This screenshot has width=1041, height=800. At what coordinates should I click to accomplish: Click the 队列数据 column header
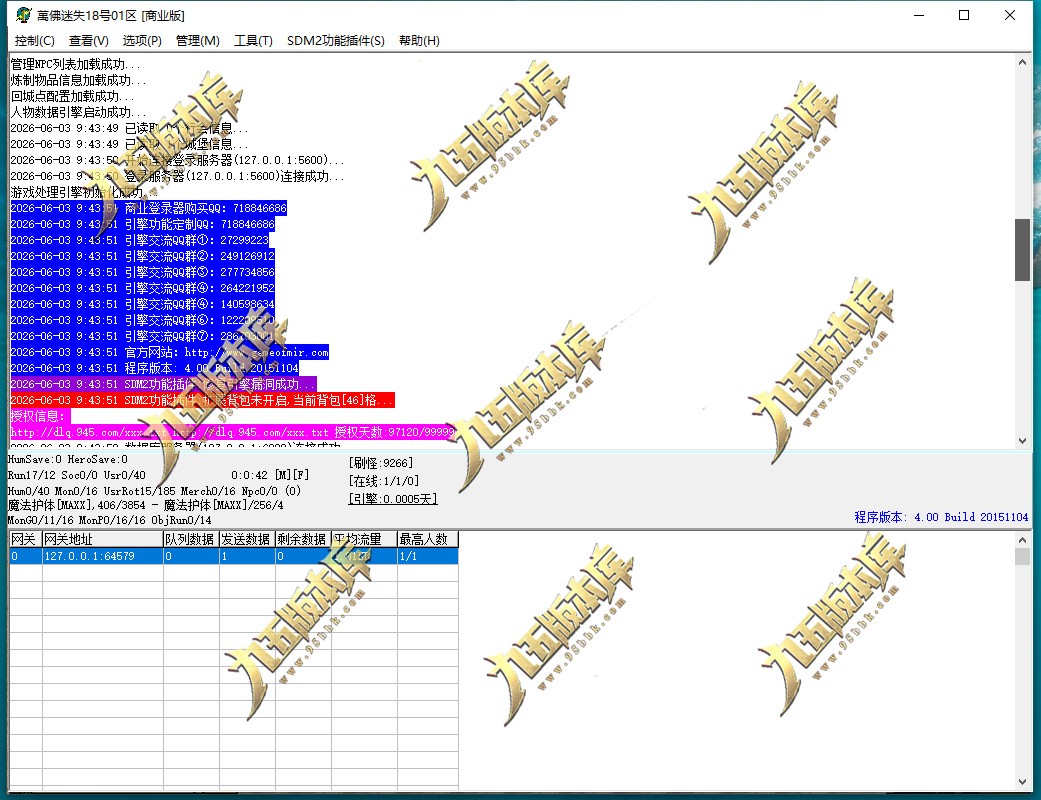click(191, 539)
